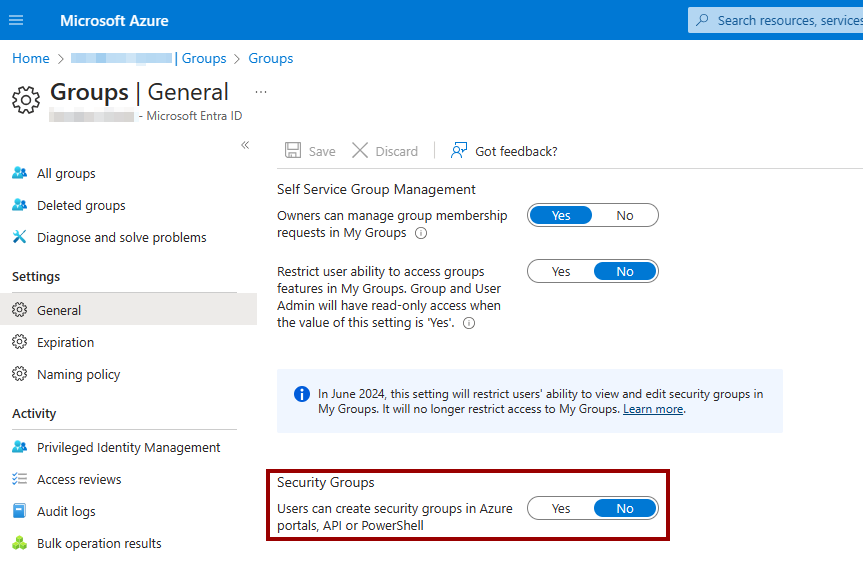Allow users to create security groups Yes

coord(561,509)
